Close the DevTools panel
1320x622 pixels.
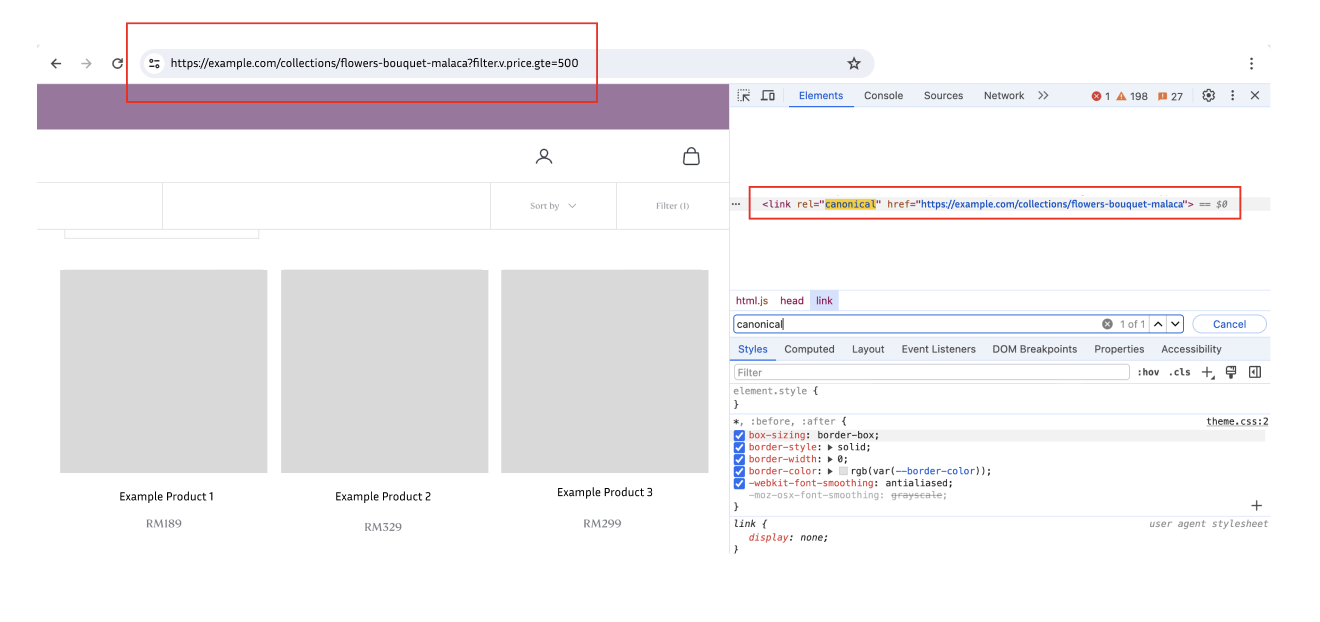click(1255, 96)
